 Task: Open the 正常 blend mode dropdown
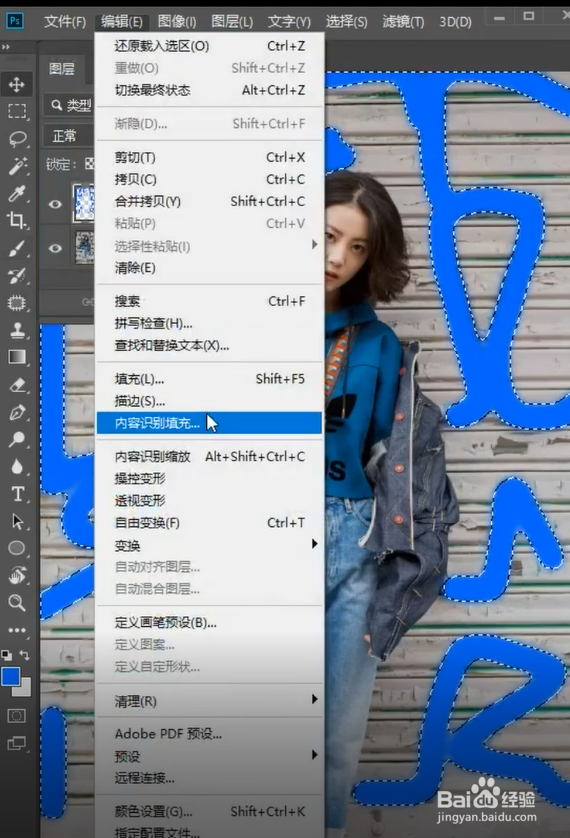68,136
